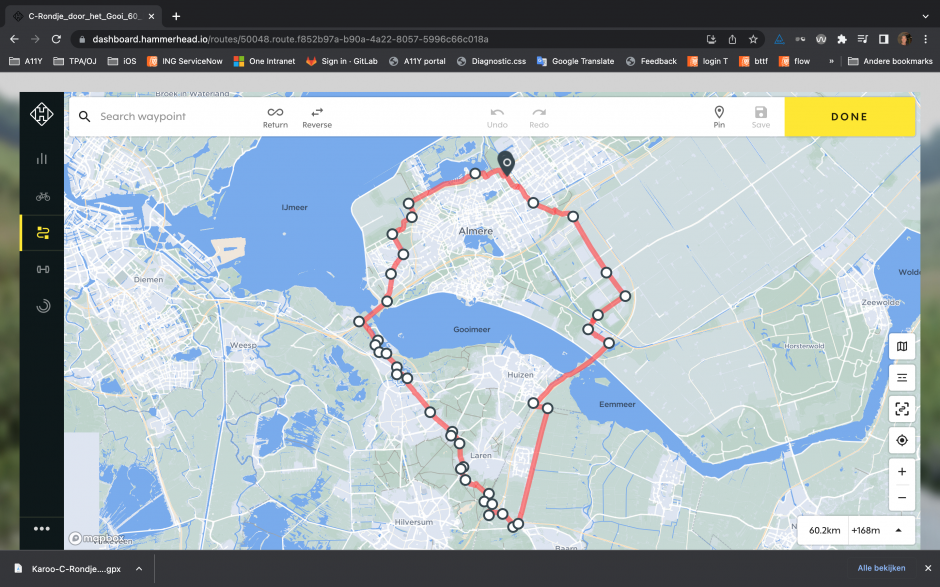
Task: Click the 60.2km distance readout
Action: pos(824,530)
